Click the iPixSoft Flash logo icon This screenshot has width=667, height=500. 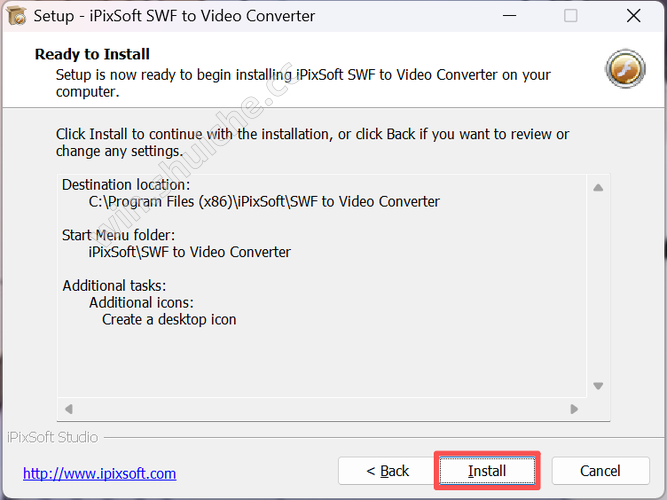[625, 69]
